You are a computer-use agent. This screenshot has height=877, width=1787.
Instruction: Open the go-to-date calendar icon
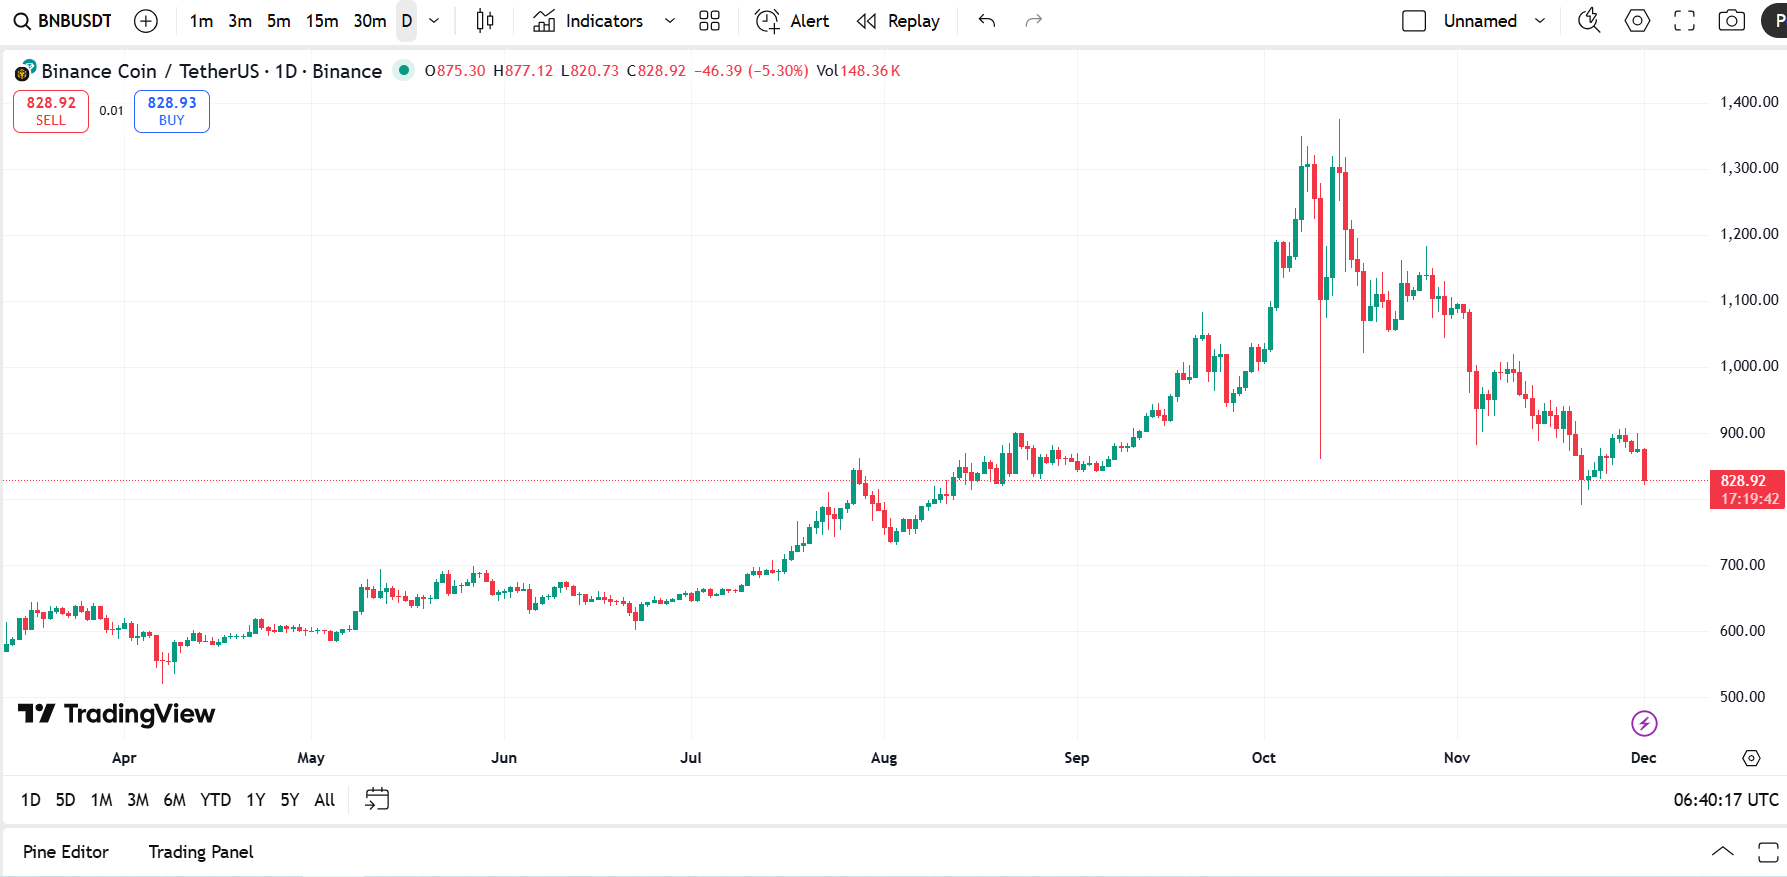[x=377, y=799]
